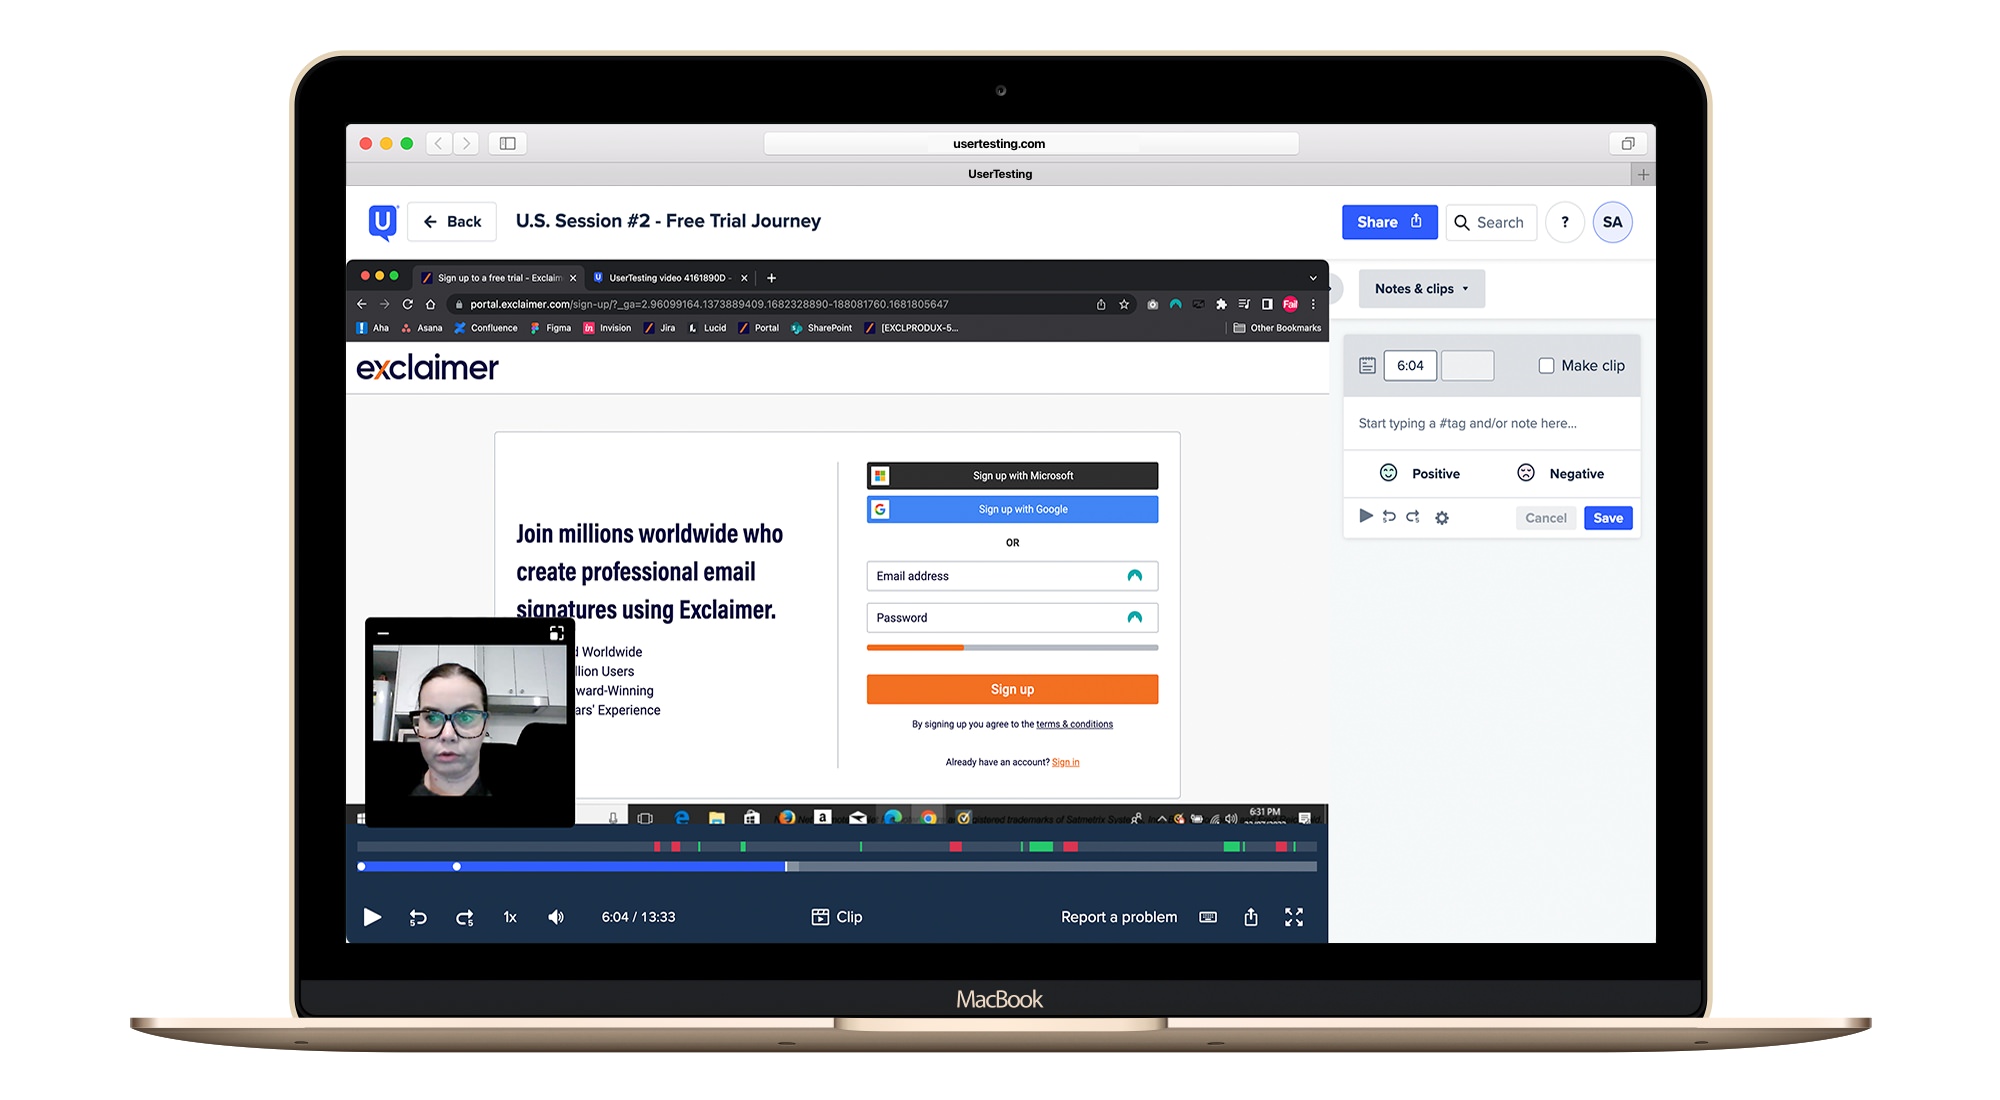Mark the note as Positive

coord(1419,474)
